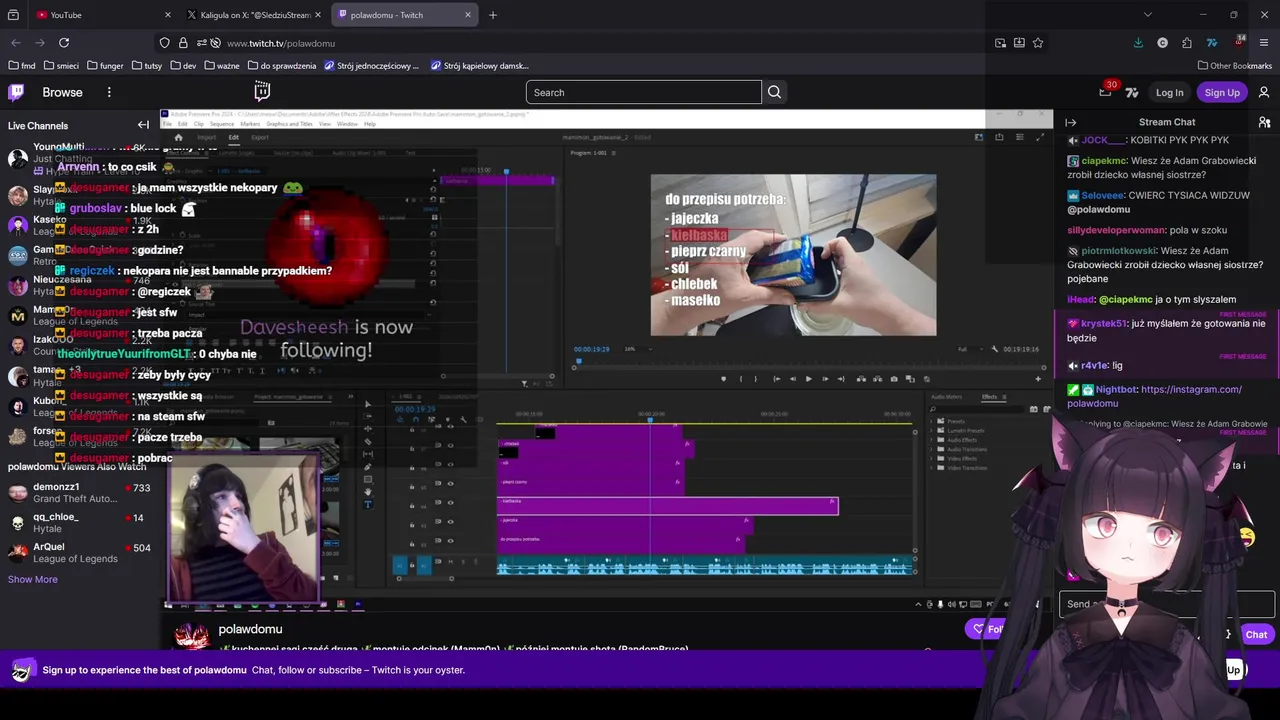Open Premiere Quick Export share icon
1280x720 pixels.
tap(999, 137)
